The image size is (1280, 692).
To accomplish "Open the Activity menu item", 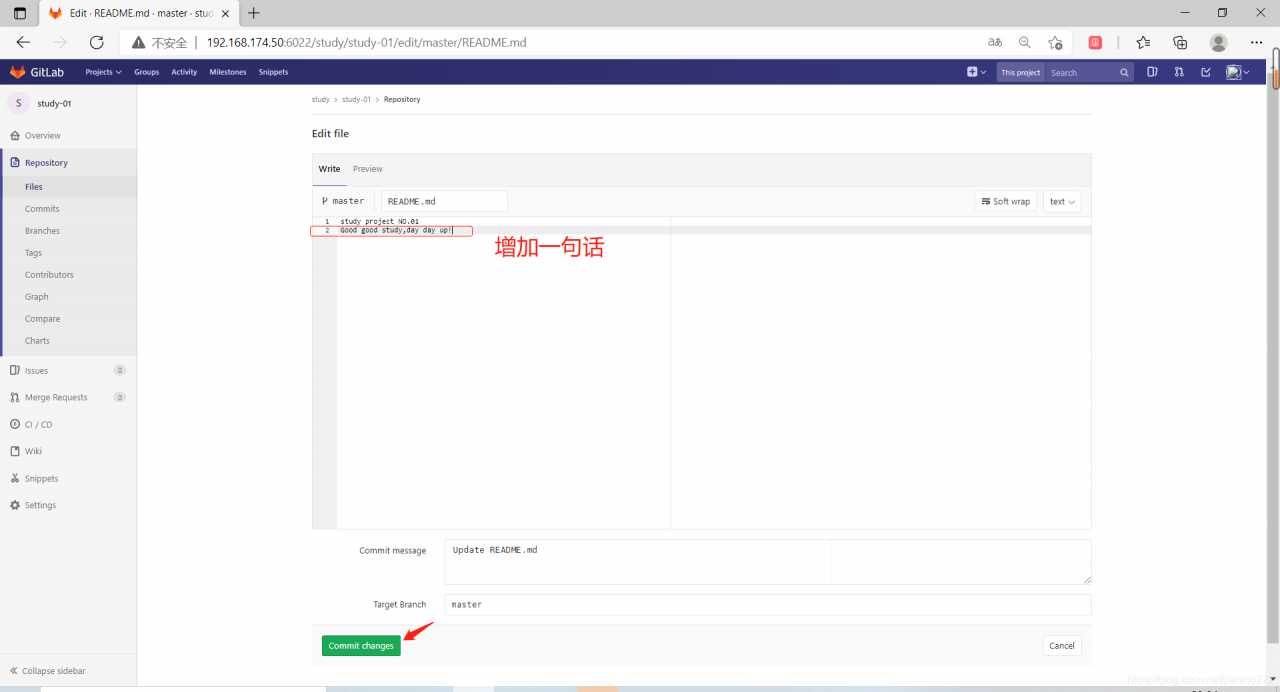I will click(184, 72).
